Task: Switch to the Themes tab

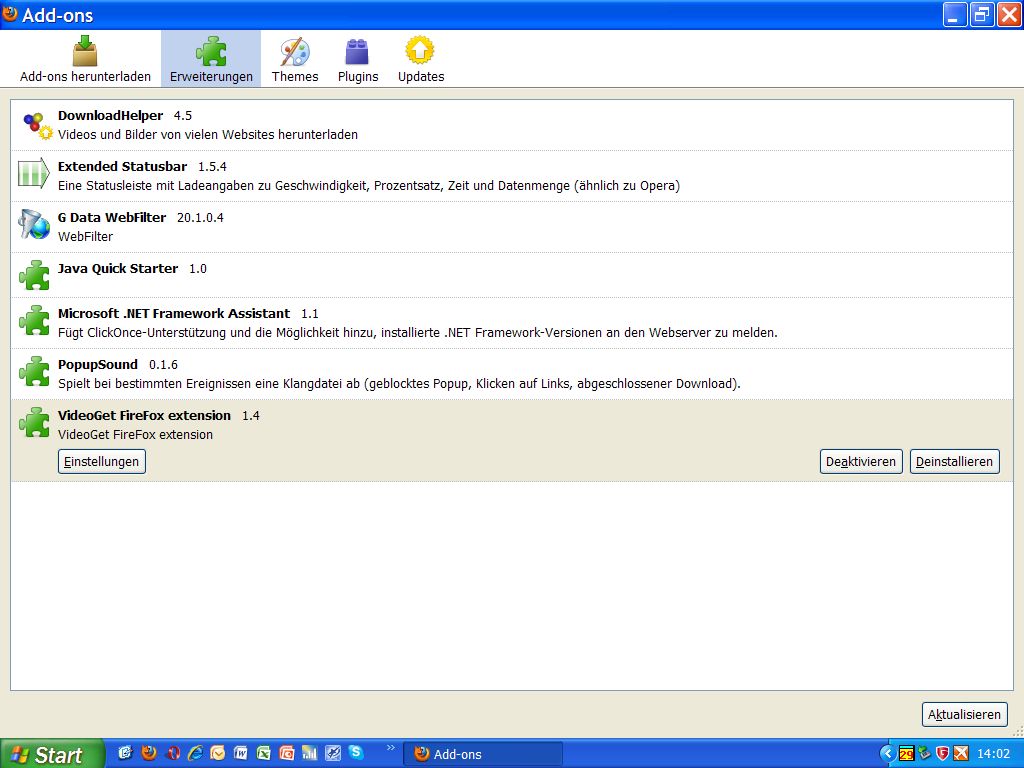Action: (x=295, y=59)
